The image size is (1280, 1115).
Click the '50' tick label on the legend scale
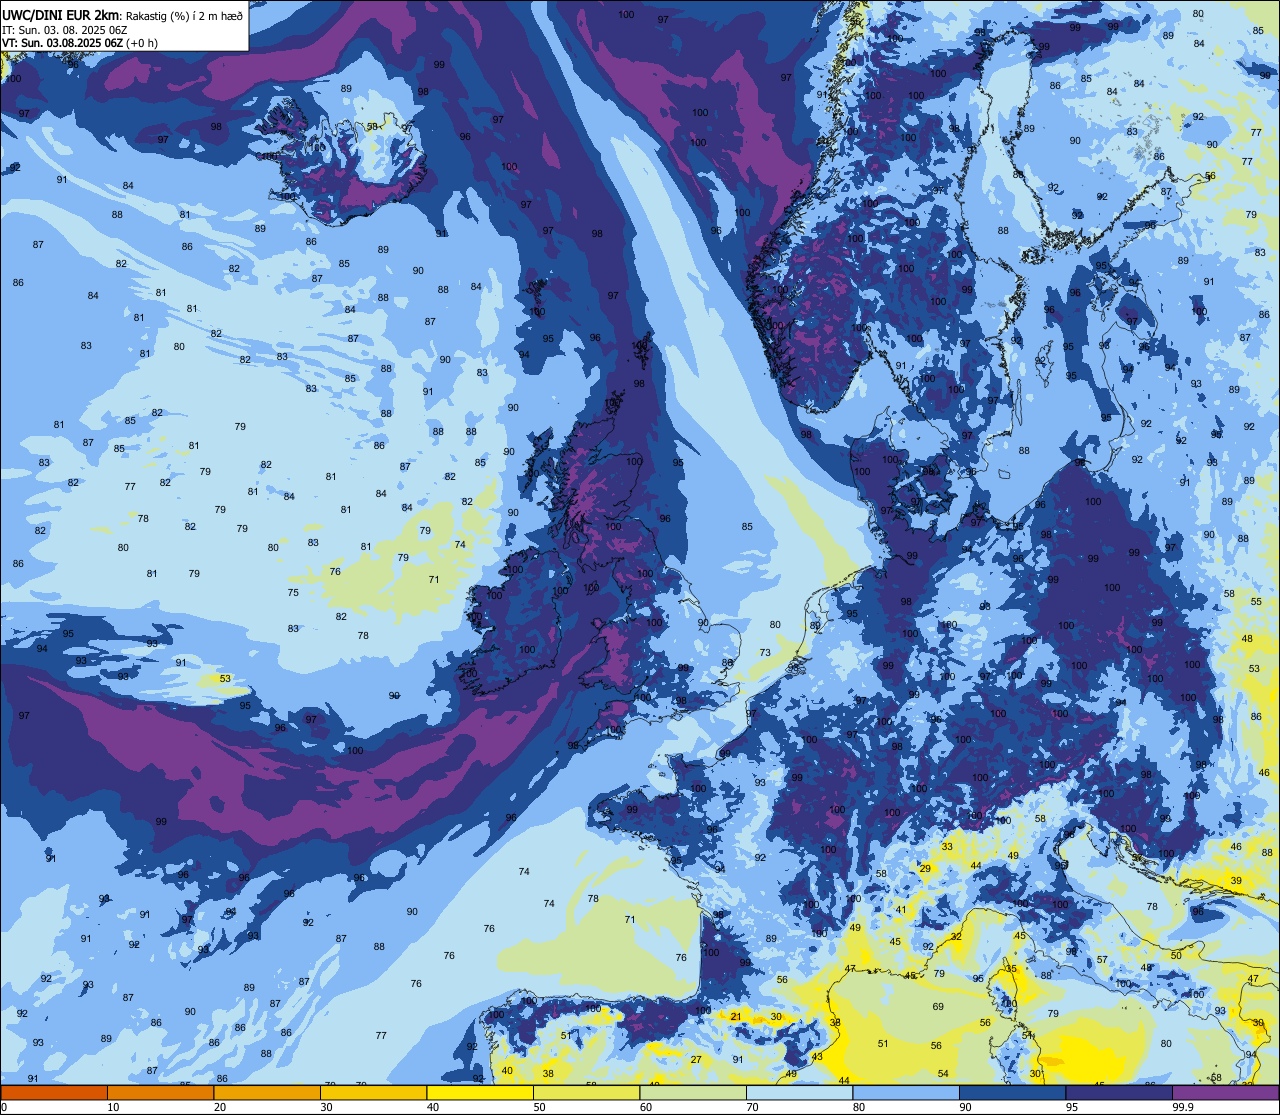pyautogui.click(x=539, y=1107)
